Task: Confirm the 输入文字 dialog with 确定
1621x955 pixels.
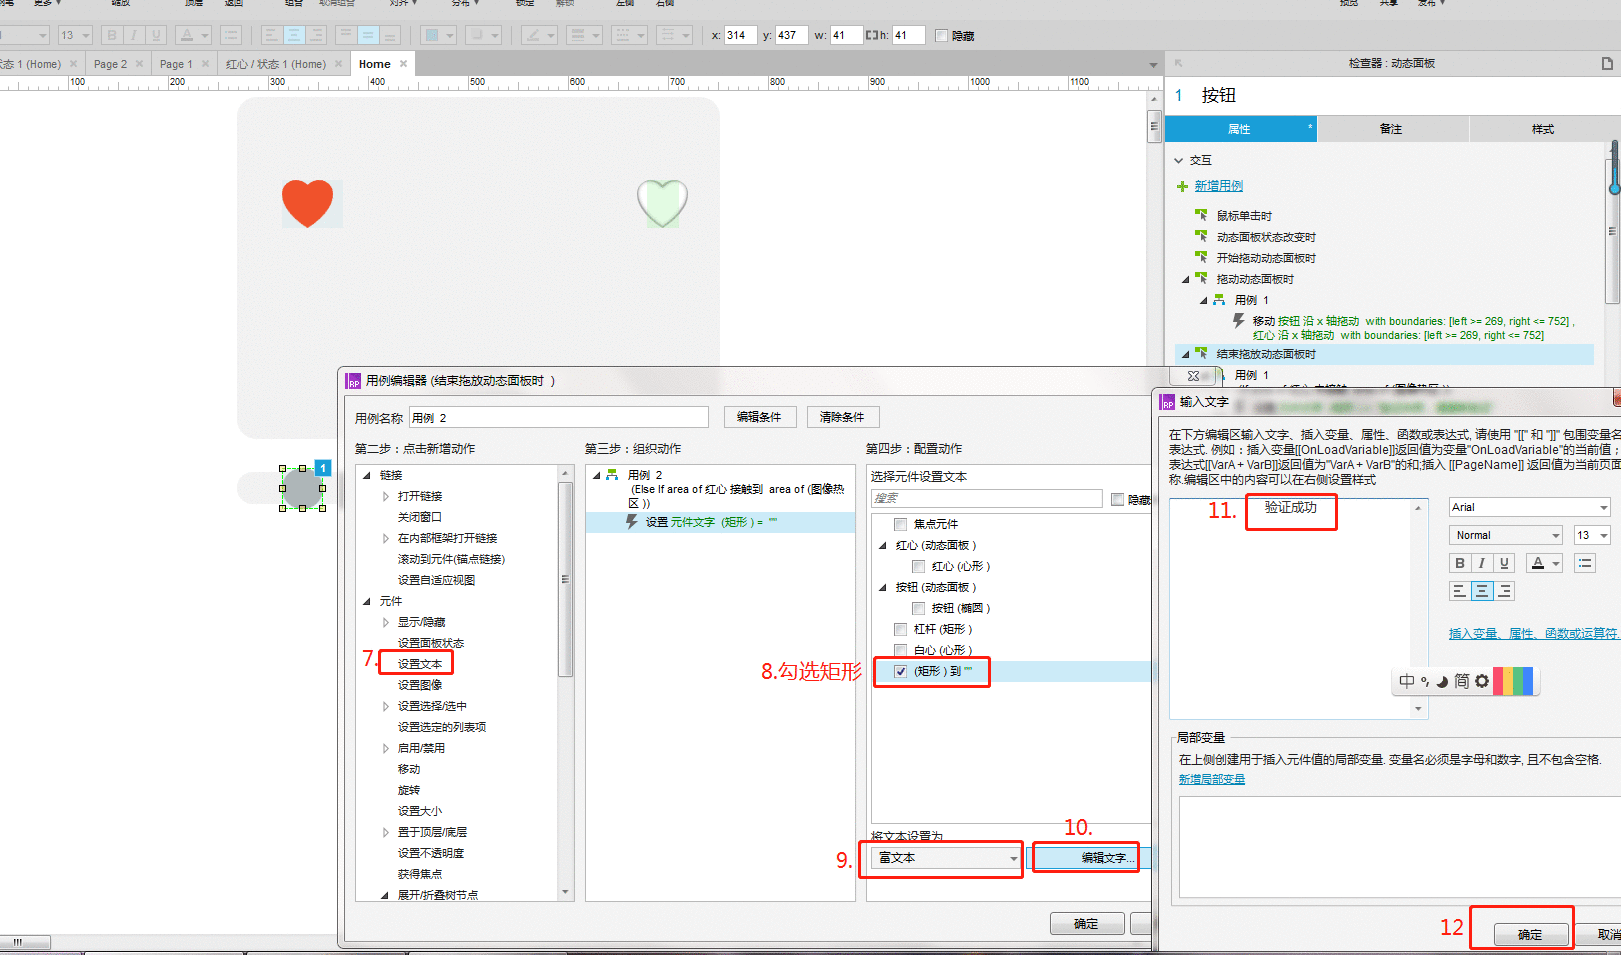Action: 1530,935
